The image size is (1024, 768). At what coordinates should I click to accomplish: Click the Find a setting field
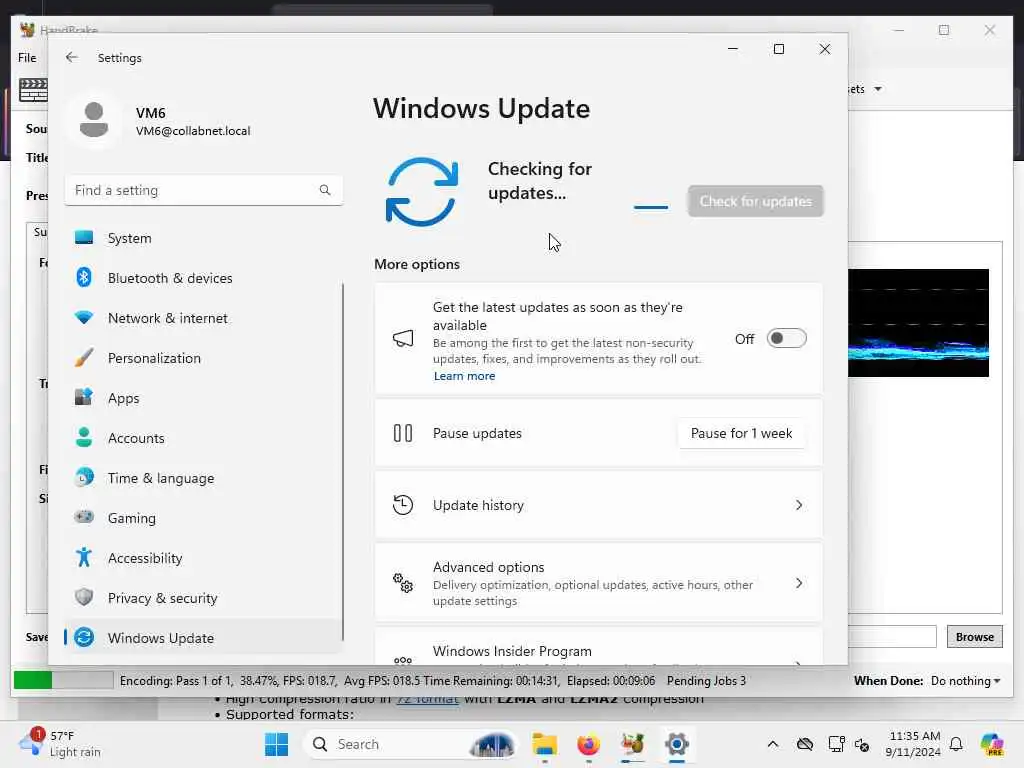coord(204,190)
